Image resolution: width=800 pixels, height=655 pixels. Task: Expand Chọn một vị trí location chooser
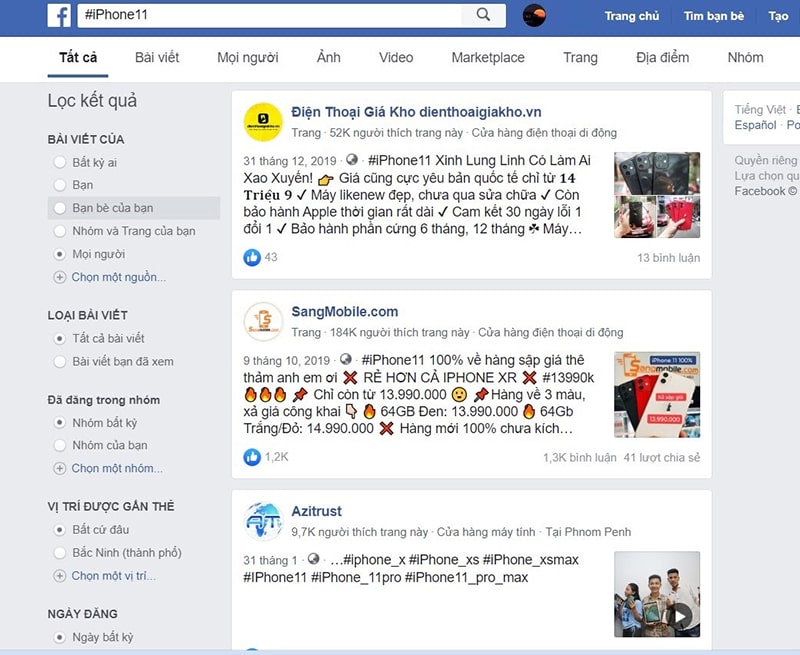coord(113,576)
